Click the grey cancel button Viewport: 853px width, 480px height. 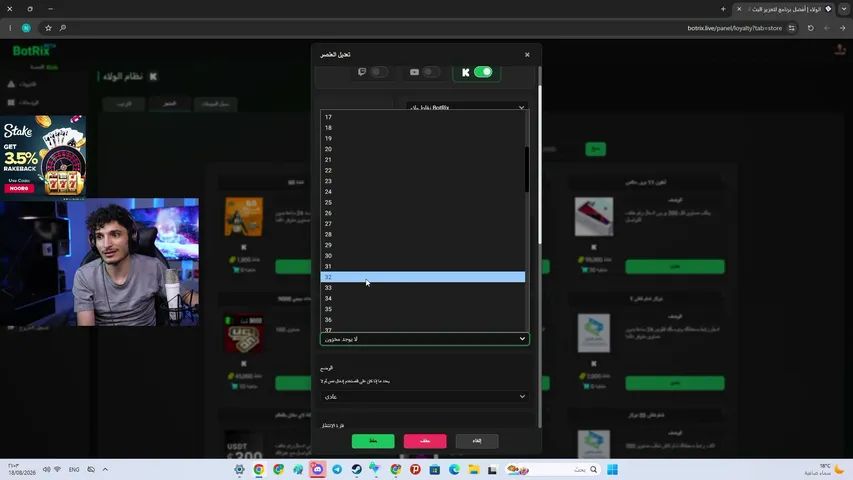477,441
